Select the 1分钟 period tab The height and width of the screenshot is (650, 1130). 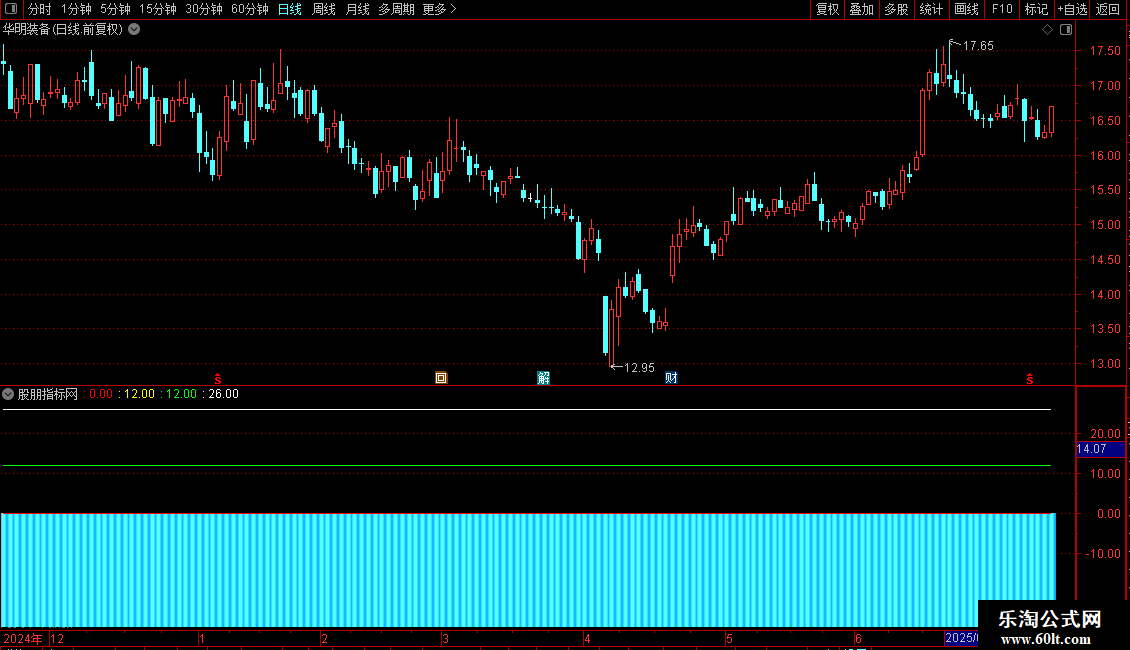(76, 9)
